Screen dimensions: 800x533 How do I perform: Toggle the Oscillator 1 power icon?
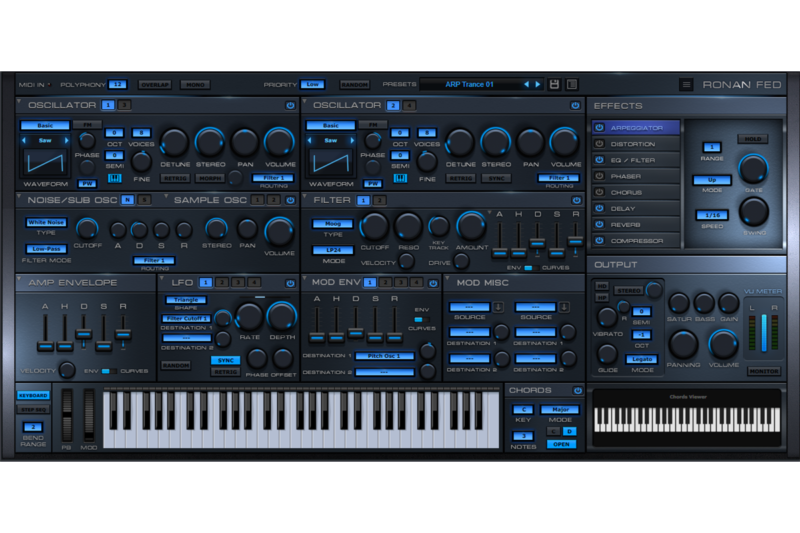pos(290,104)
